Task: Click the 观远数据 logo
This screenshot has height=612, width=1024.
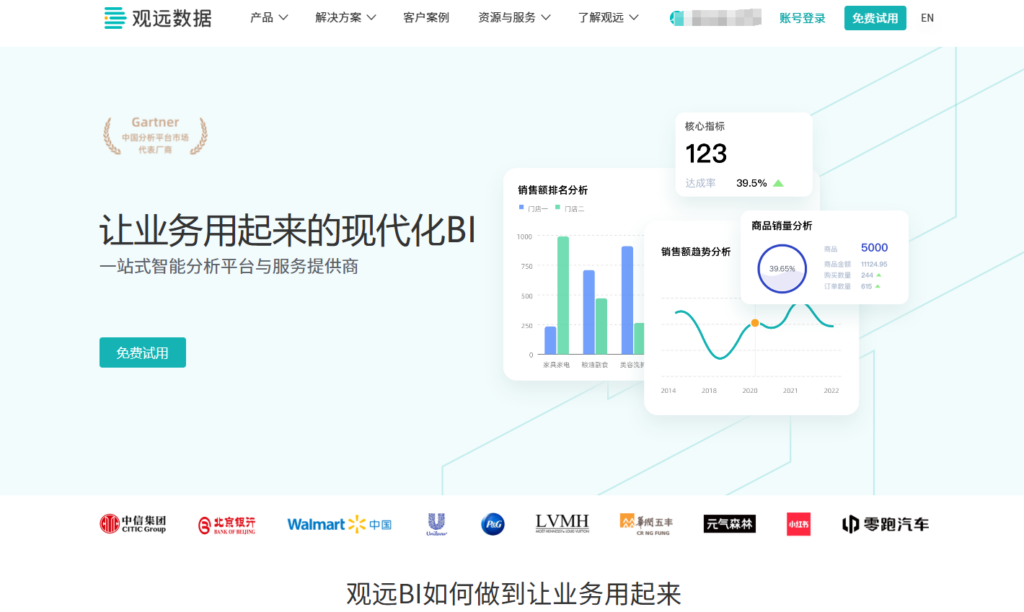Action: [157, 18]
